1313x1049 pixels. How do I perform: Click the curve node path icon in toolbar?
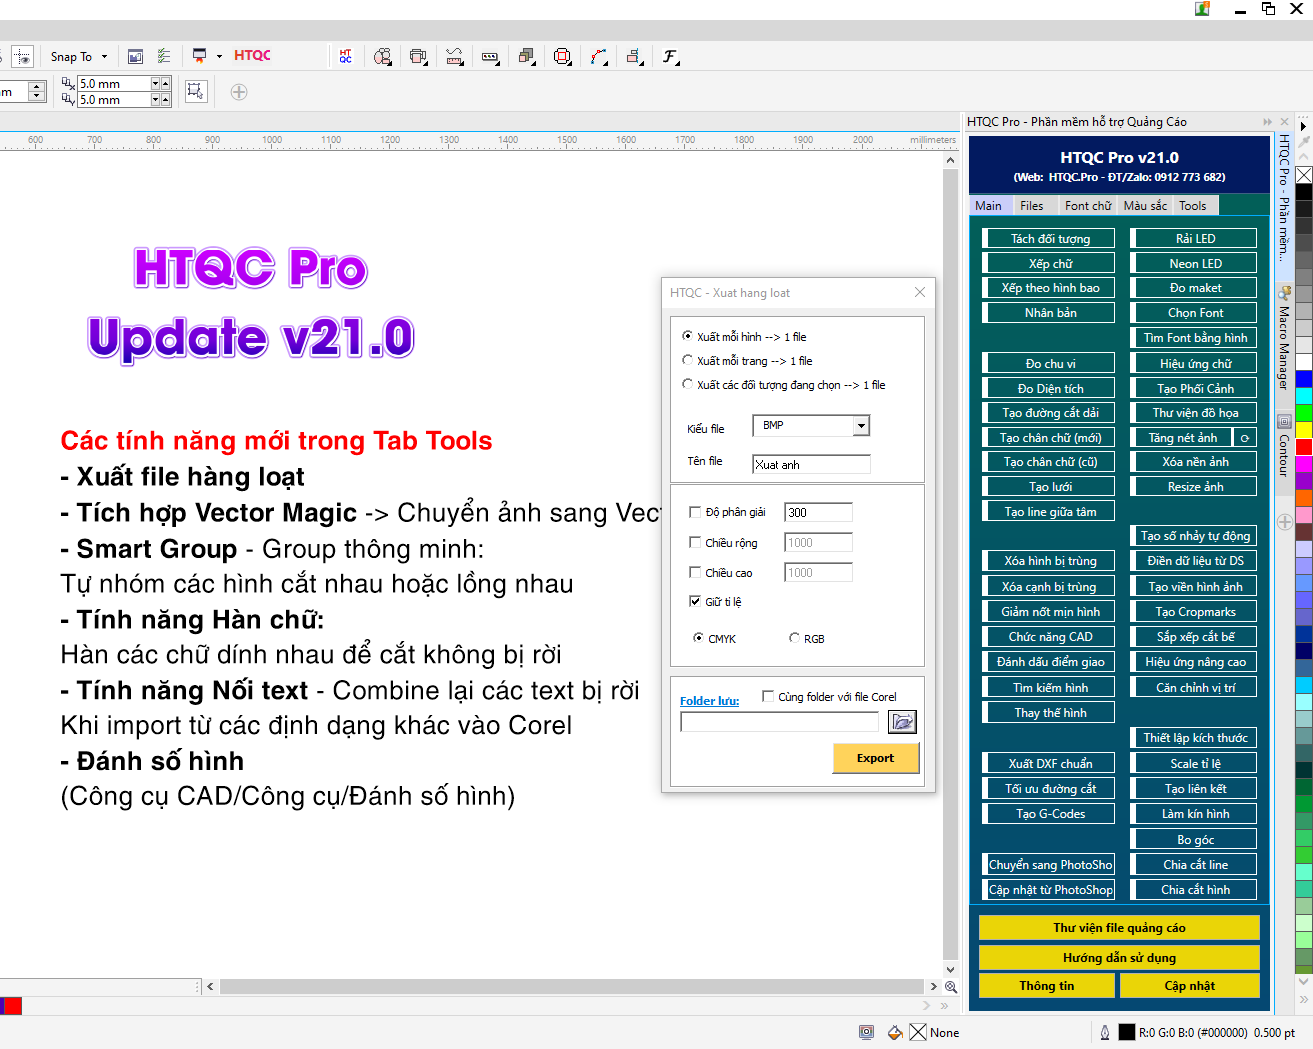coord(598,56)
